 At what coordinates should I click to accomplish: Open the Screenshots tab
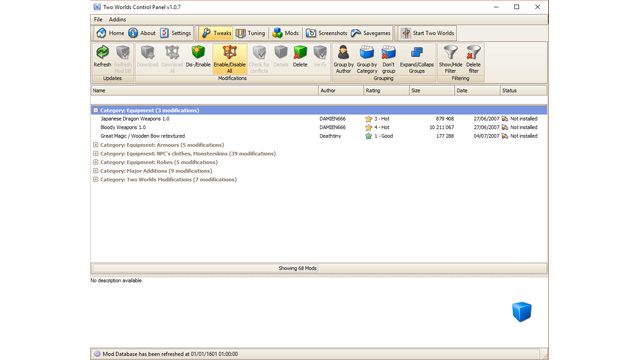point(326,33)
